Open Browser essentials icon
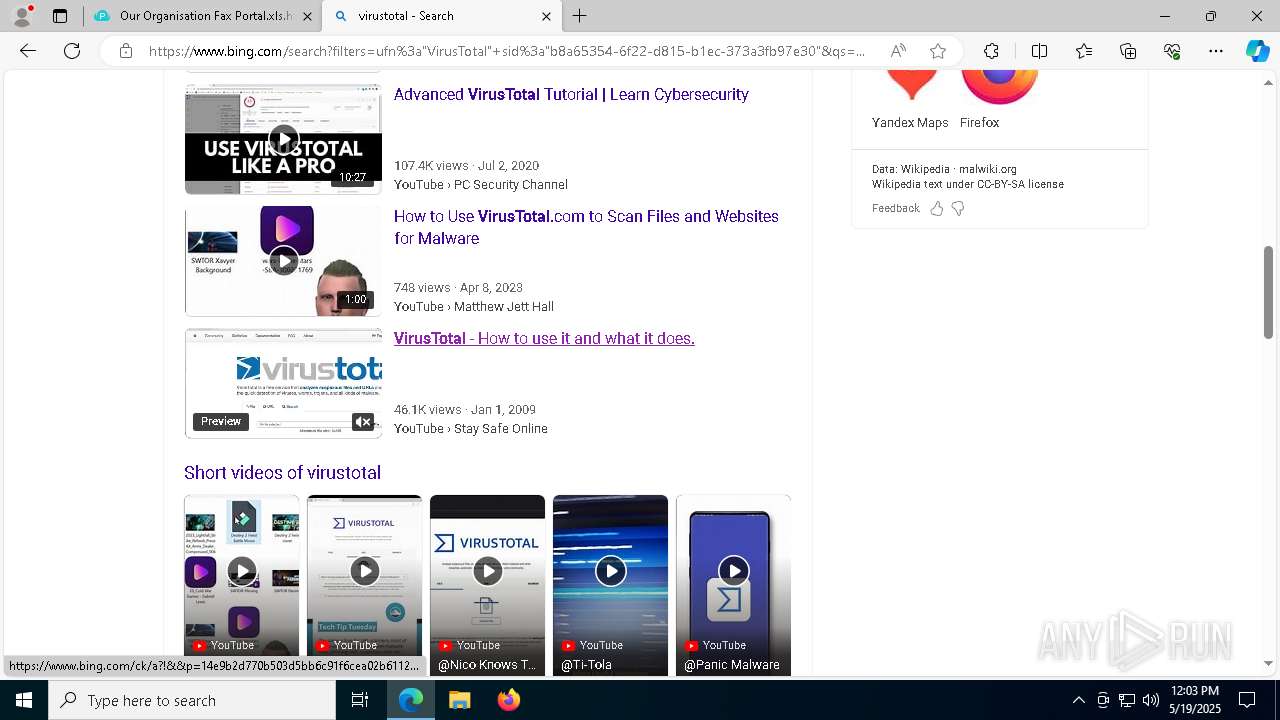Viewport: 1280px width, 720px height. (1172, 51)
